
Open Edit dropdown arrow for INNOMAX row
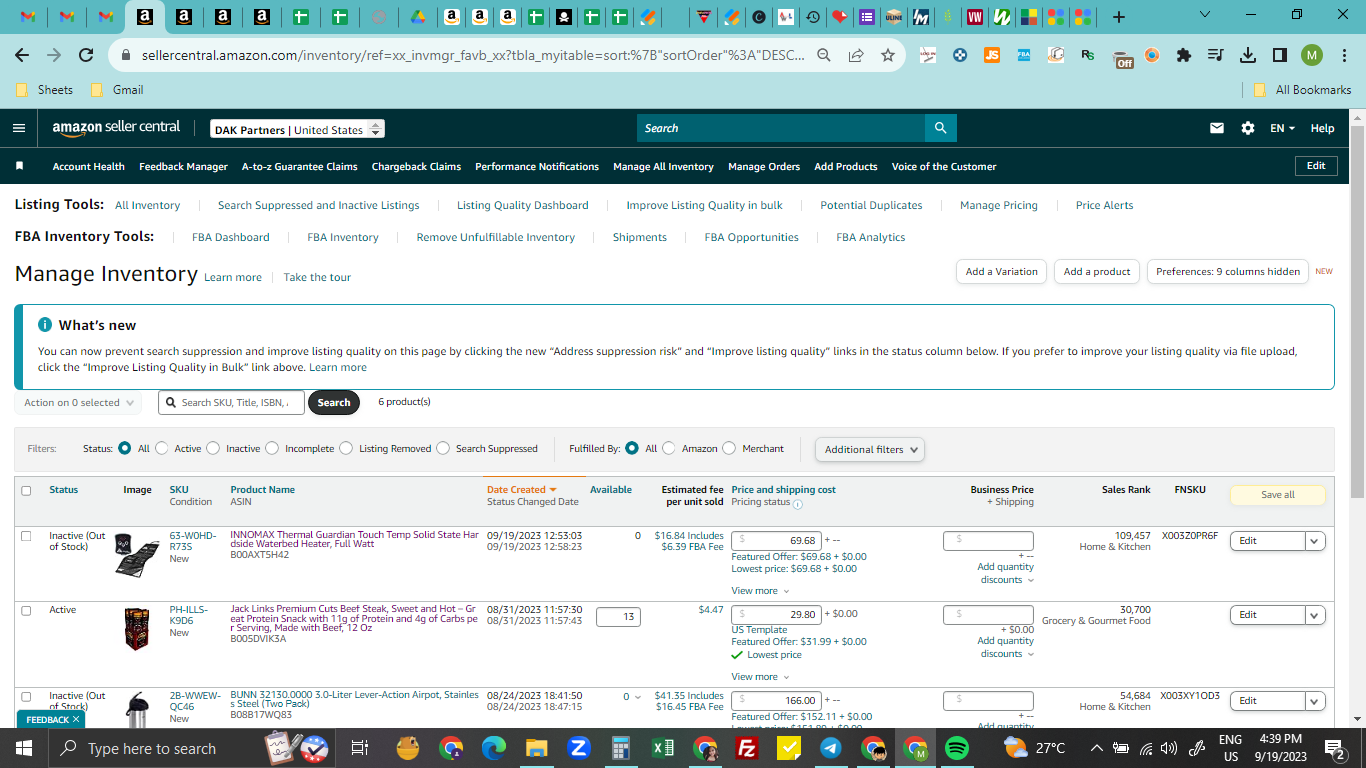point(1316,541)
